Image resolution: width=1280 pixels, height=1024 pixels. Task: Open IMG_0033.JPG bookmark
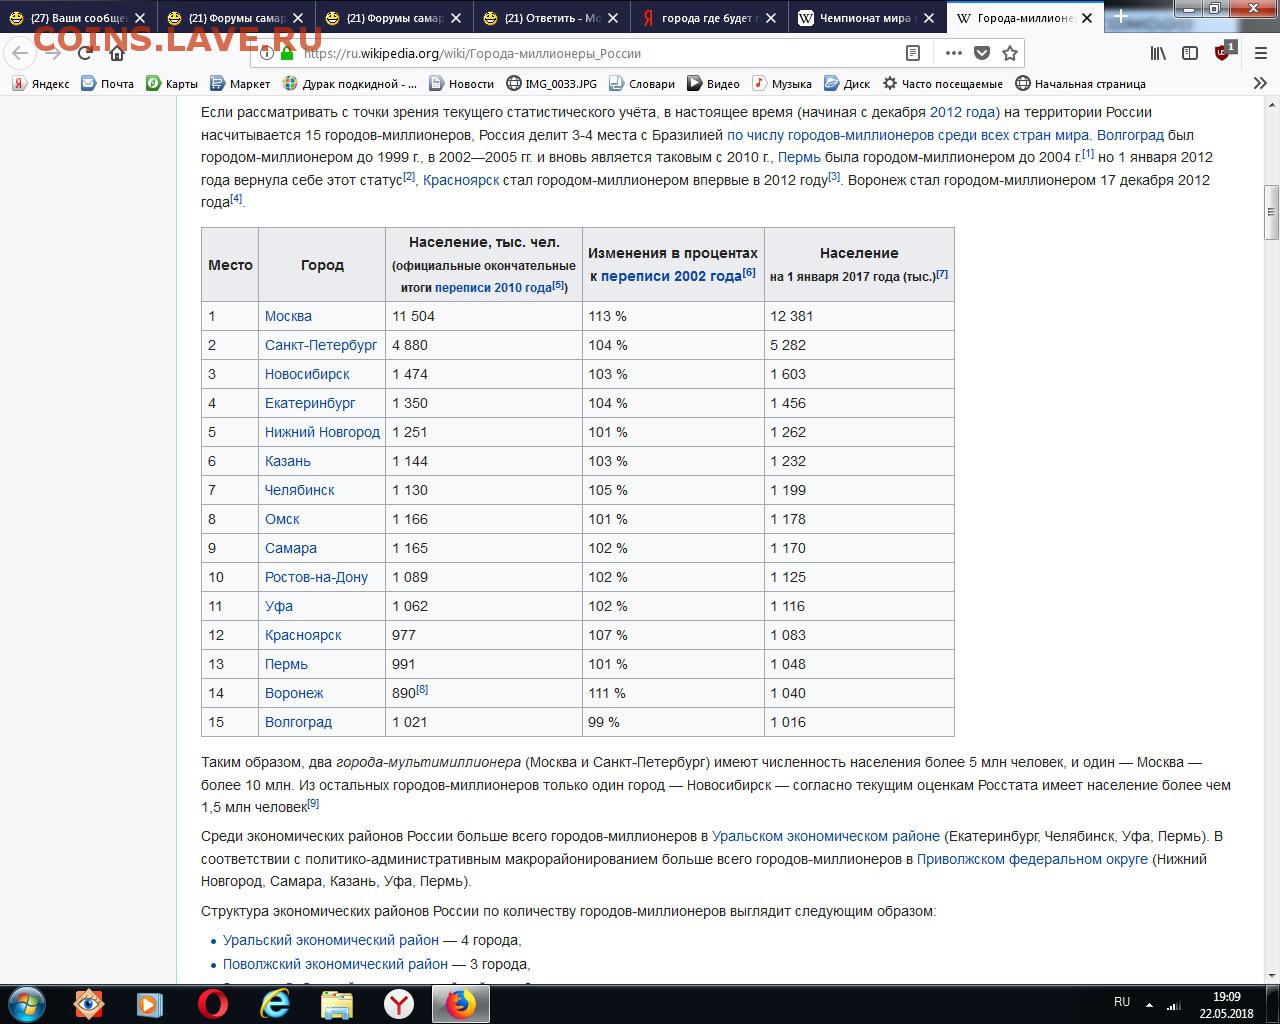pos(551,84)
